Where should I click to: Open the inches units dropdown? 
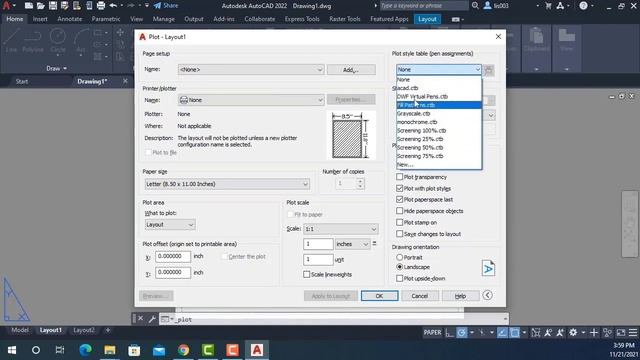pyautogui.click(x=352, y=244)
